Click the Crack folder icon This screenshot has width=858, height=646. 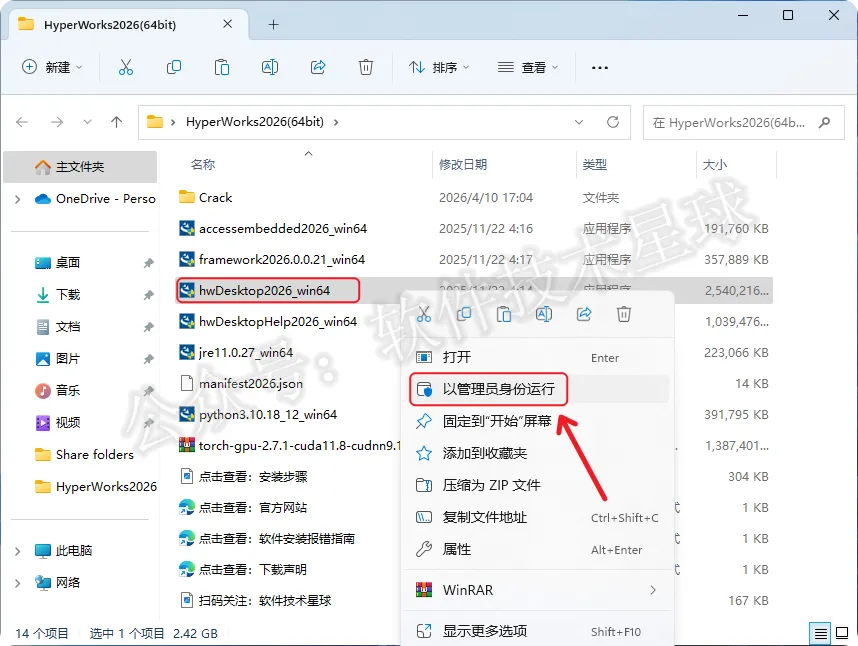pos(187,197)
